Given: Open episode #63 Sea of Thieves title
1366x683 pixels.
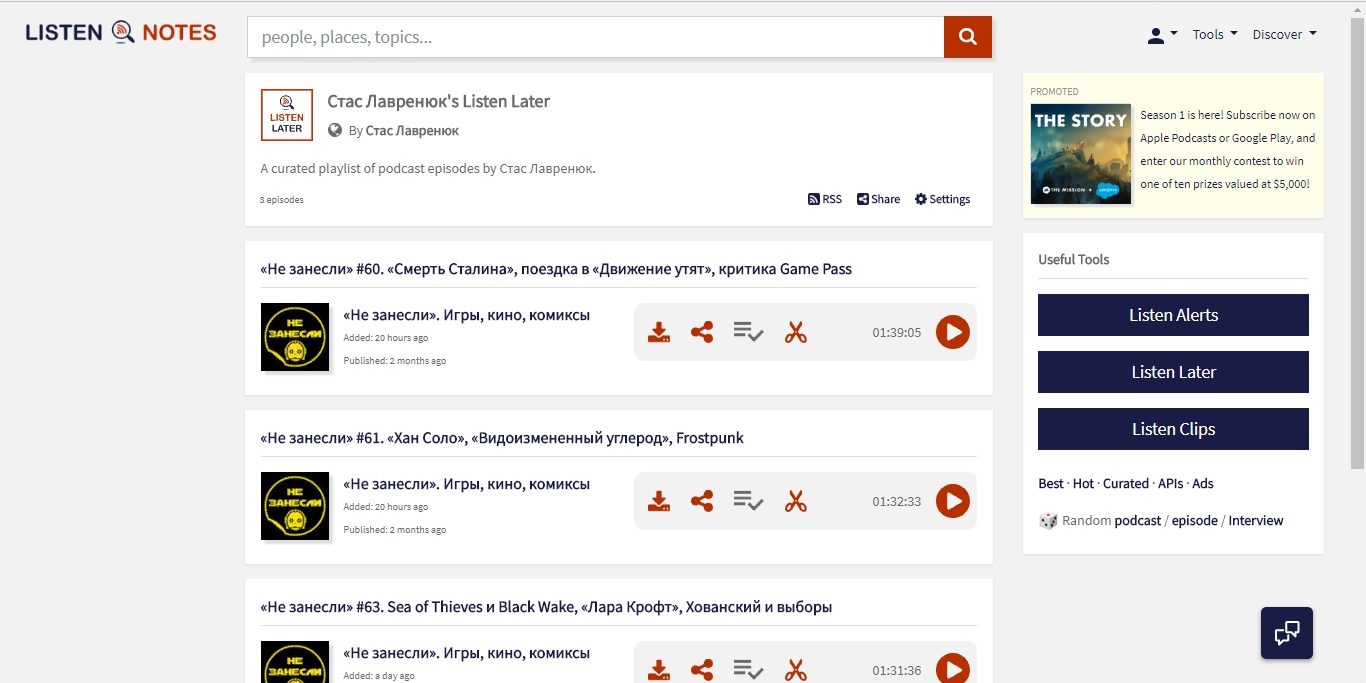Looking at the screenshot, I should tap(546, 606).
